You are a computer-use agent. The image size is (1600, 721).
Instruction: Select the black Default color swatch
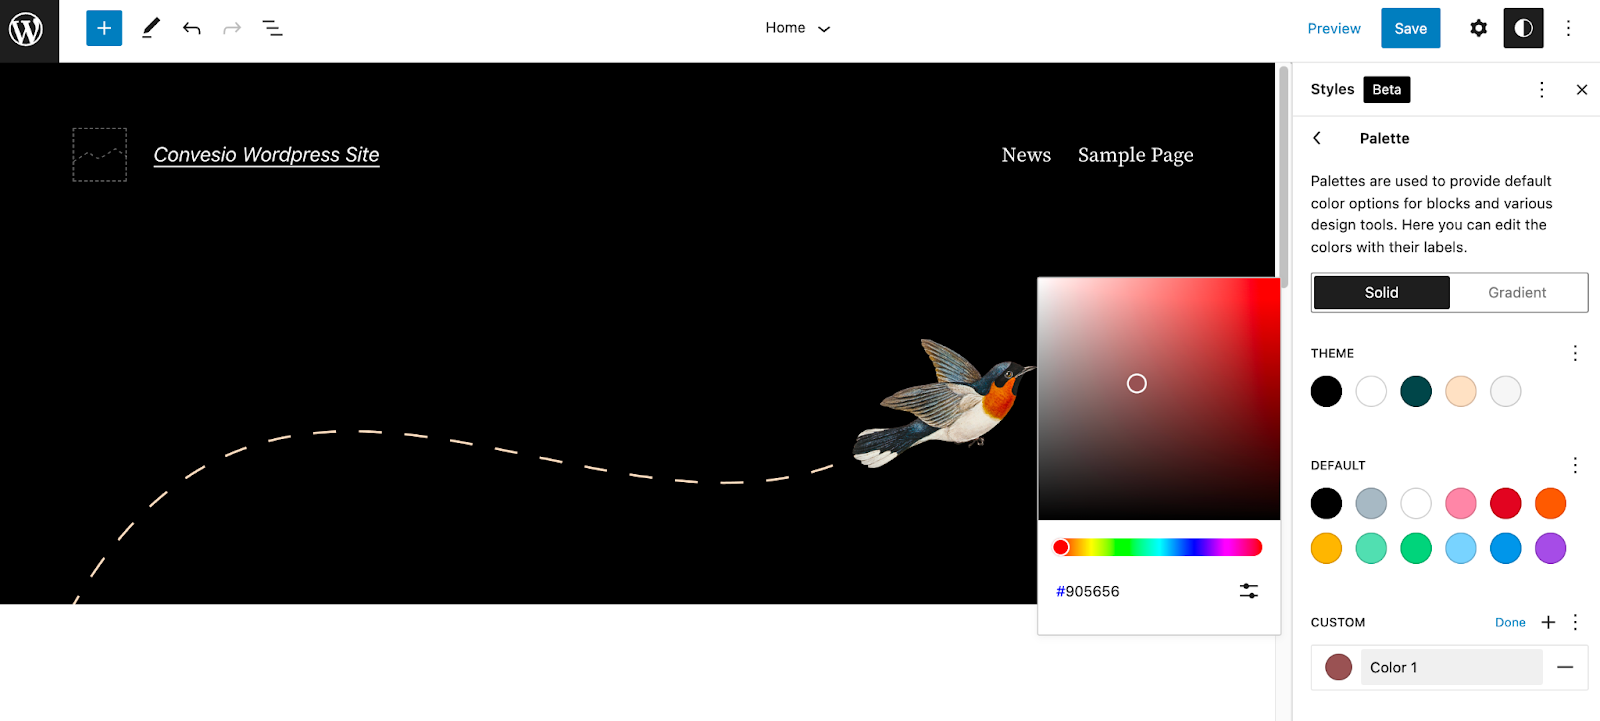[1326, 503]
